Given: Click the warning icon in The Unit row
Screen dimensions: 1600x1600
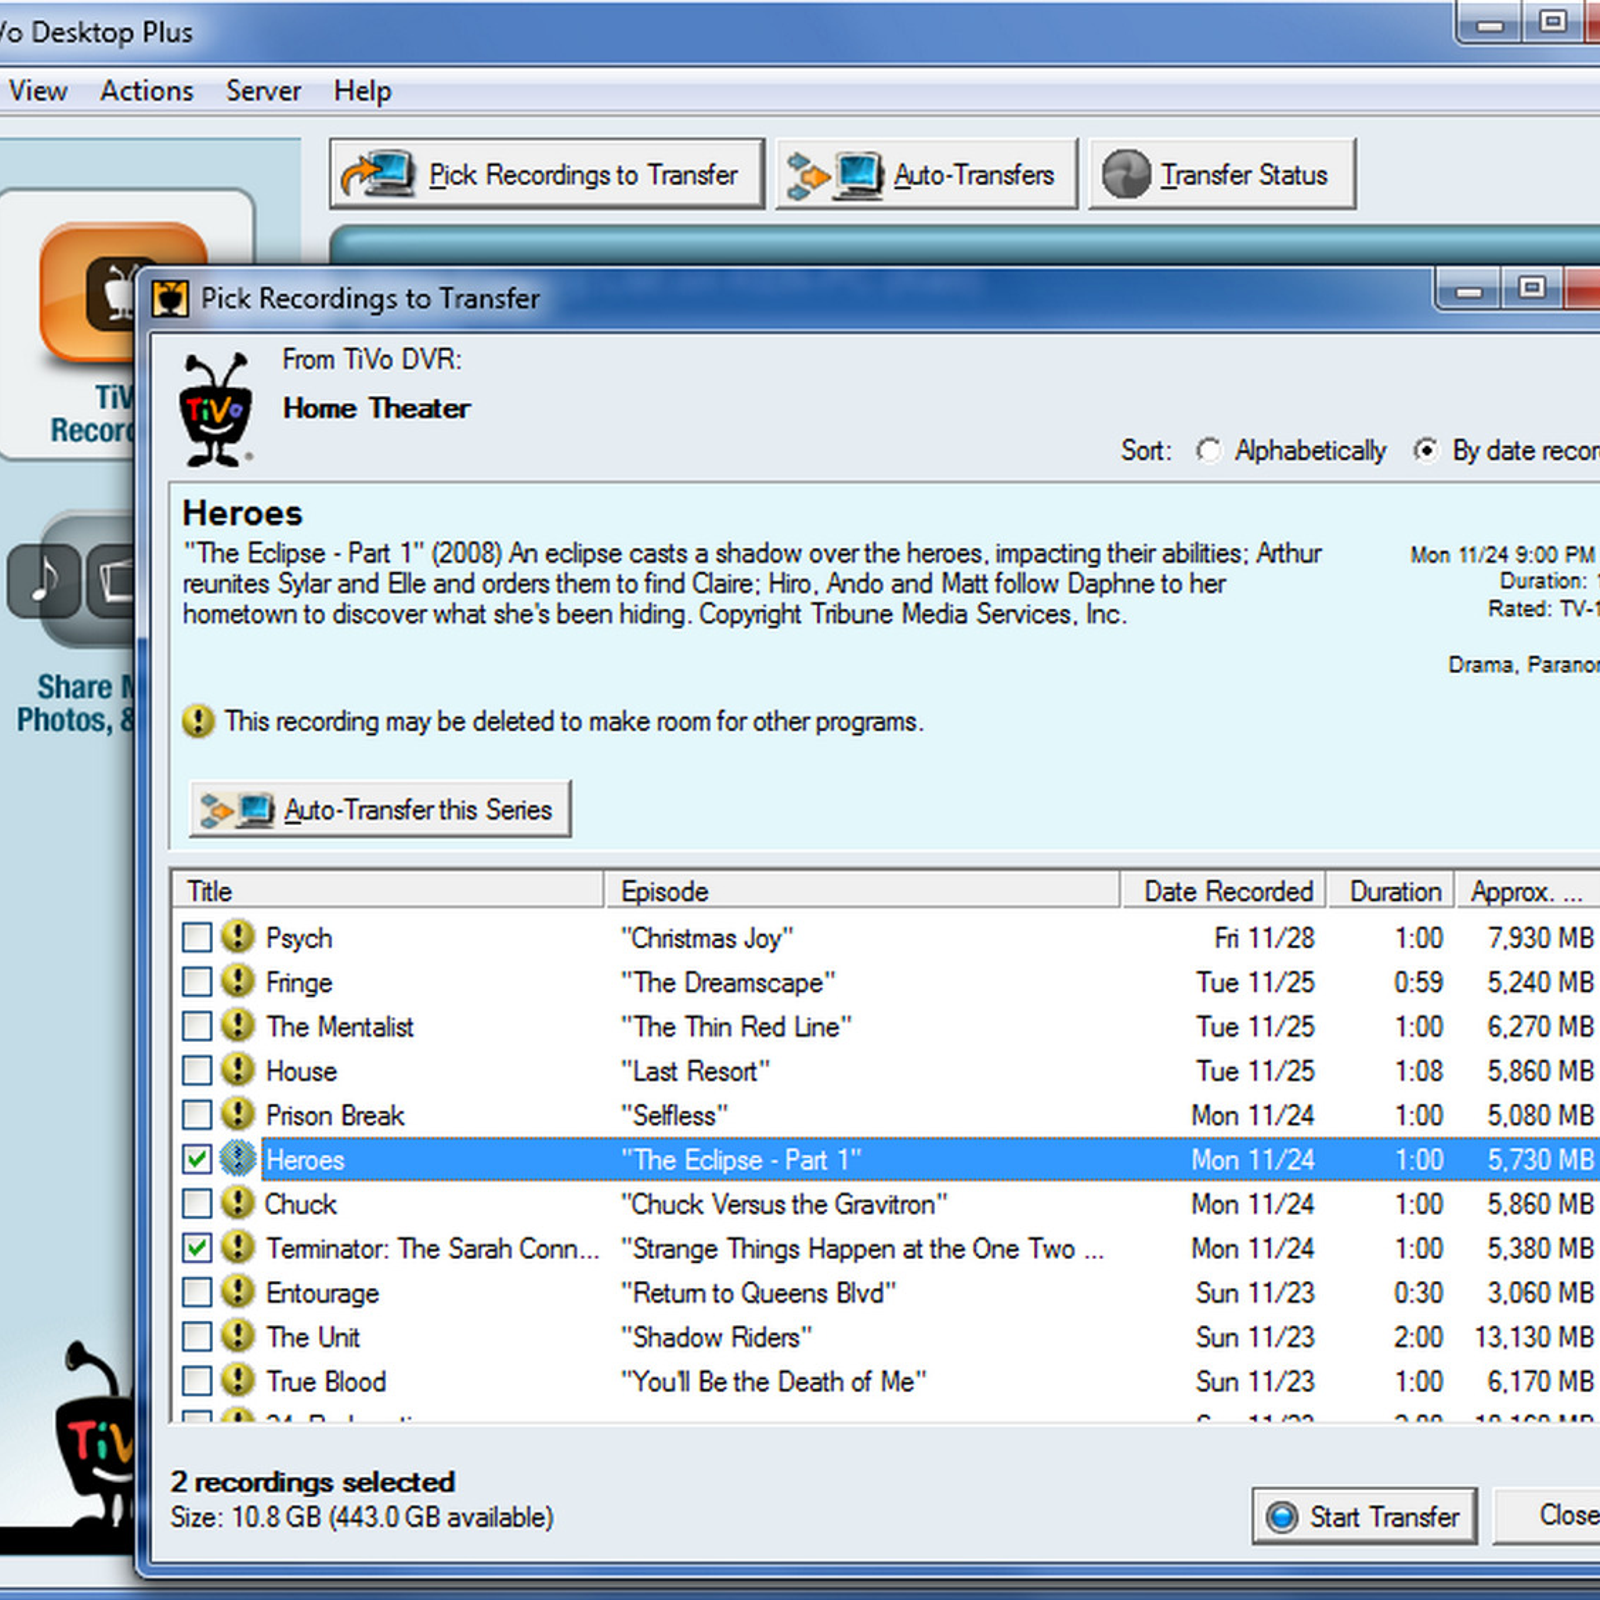Looking at the screenshot, I should click(x=237, y=1336).
